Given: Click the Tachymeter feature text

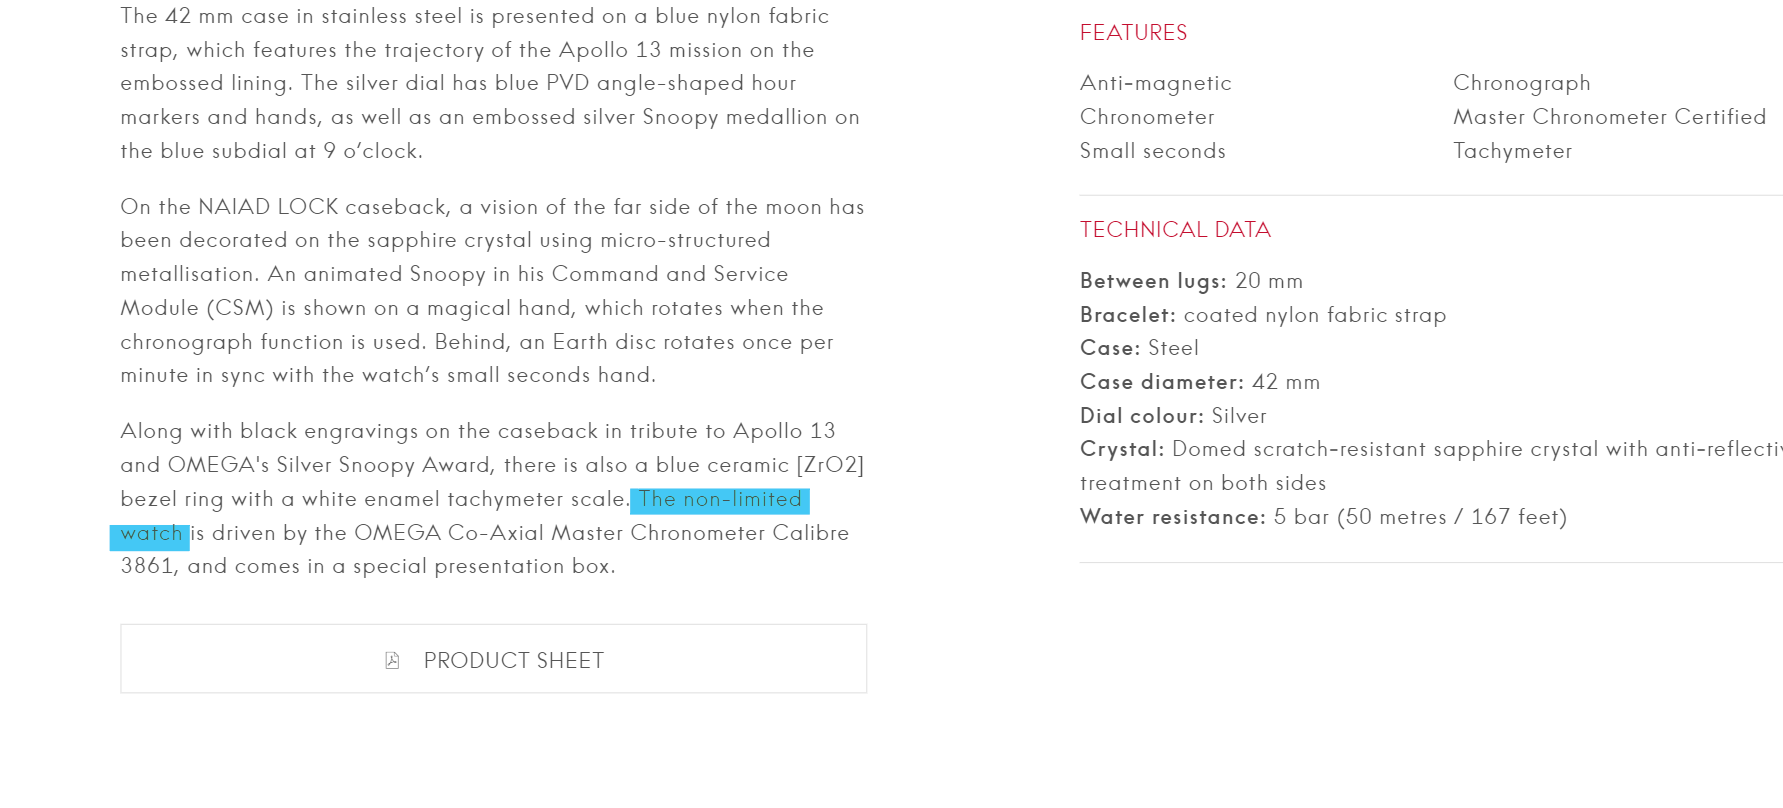Looking at the screenshot, I should tap(1512, 151).
